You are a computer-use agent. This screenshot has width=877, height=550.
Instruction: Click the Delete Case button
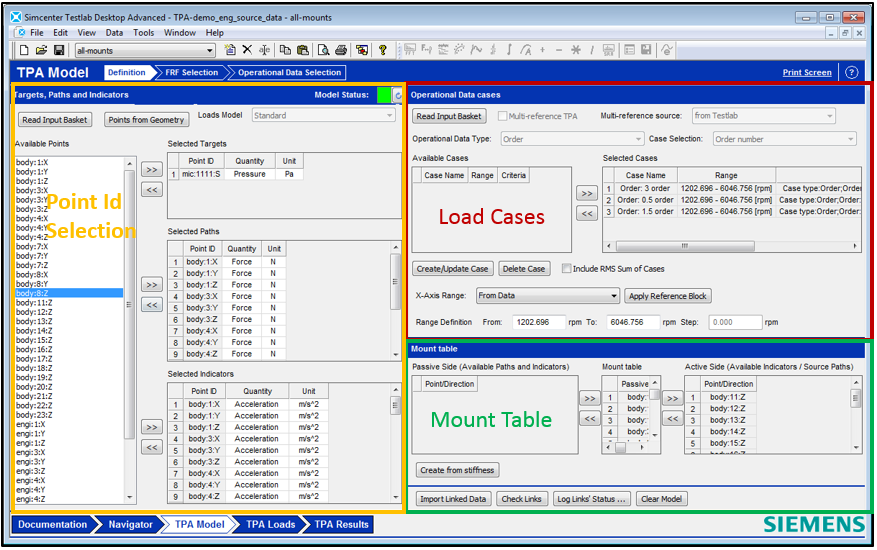pos(524,269)
